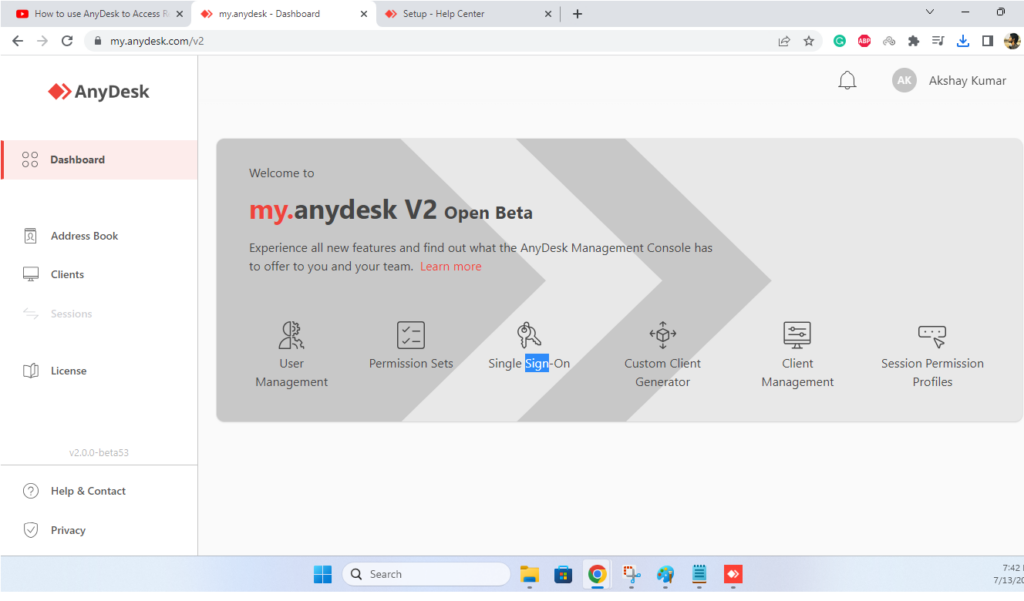Image resolution: width=1024 pixels, height=601 pixels.
Task: Open the tab search dropdown
Action: (930, 12)
